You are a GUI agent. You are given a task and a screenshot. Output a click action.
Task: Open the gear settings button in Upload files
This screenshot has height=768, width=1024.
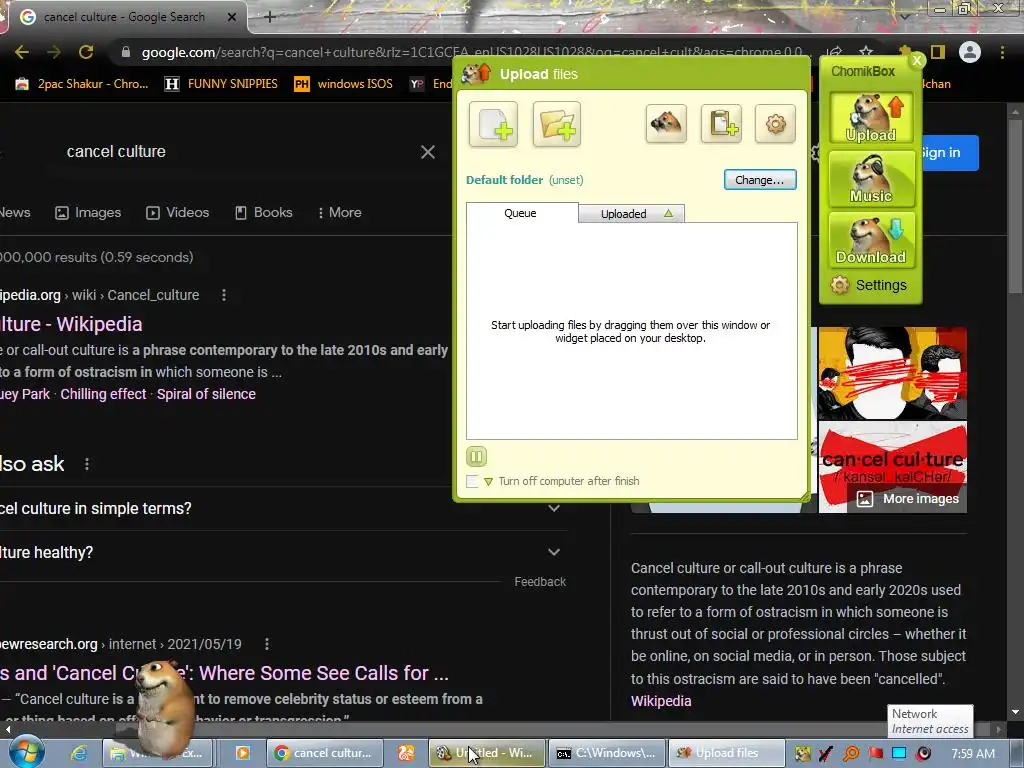[775, 123]
